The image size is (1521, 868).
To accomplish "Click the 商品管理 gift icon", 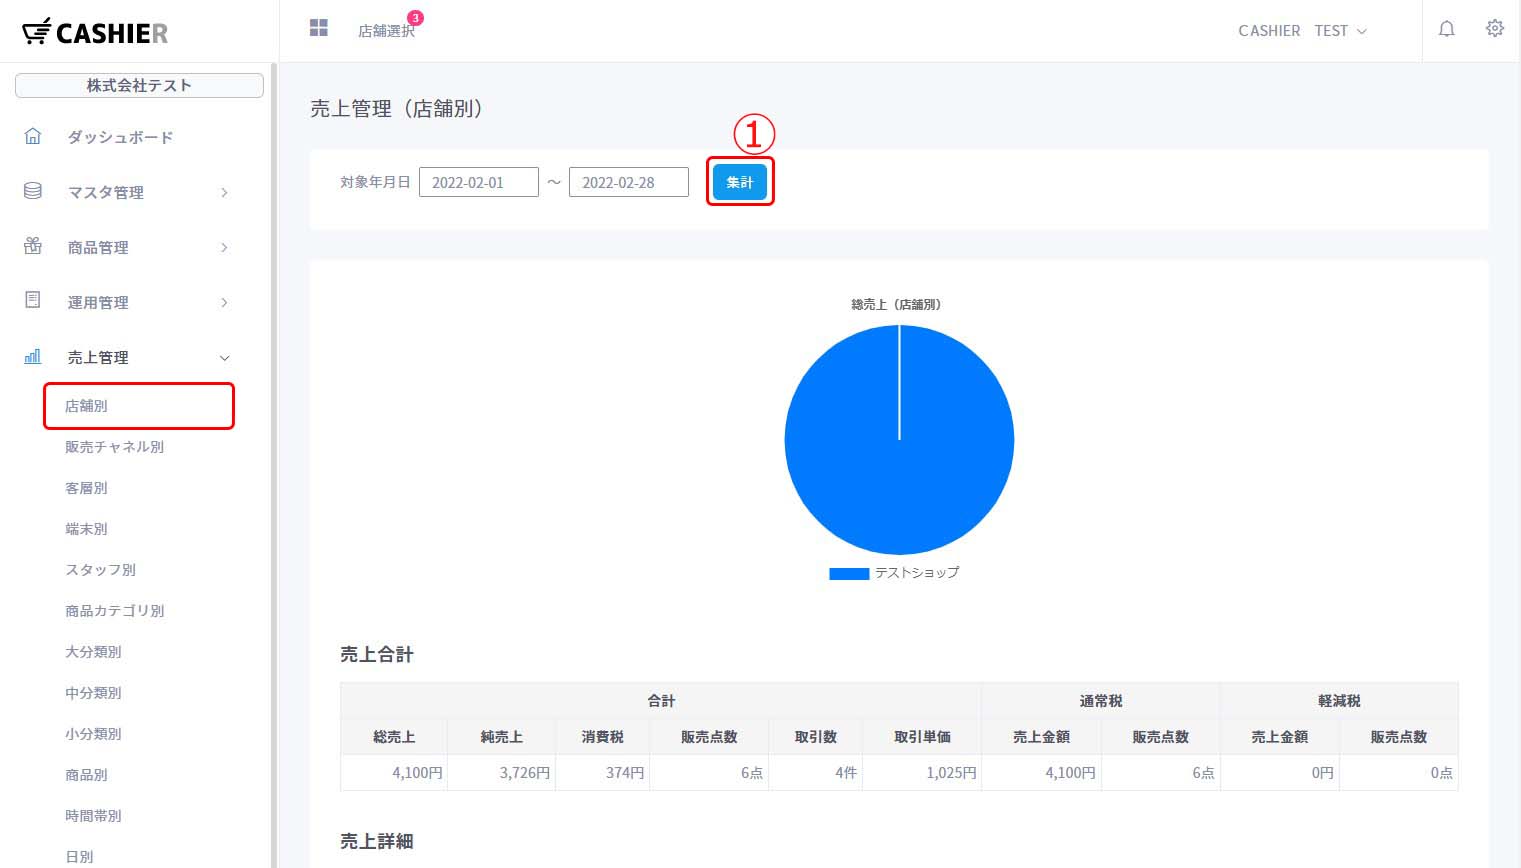I will point(33,245).
